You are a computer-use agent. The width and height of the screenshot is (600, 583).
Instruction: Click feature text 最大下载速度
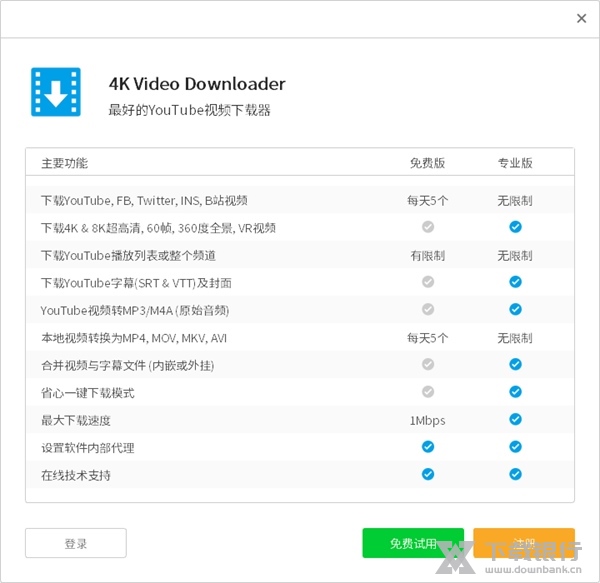point(76,420)
